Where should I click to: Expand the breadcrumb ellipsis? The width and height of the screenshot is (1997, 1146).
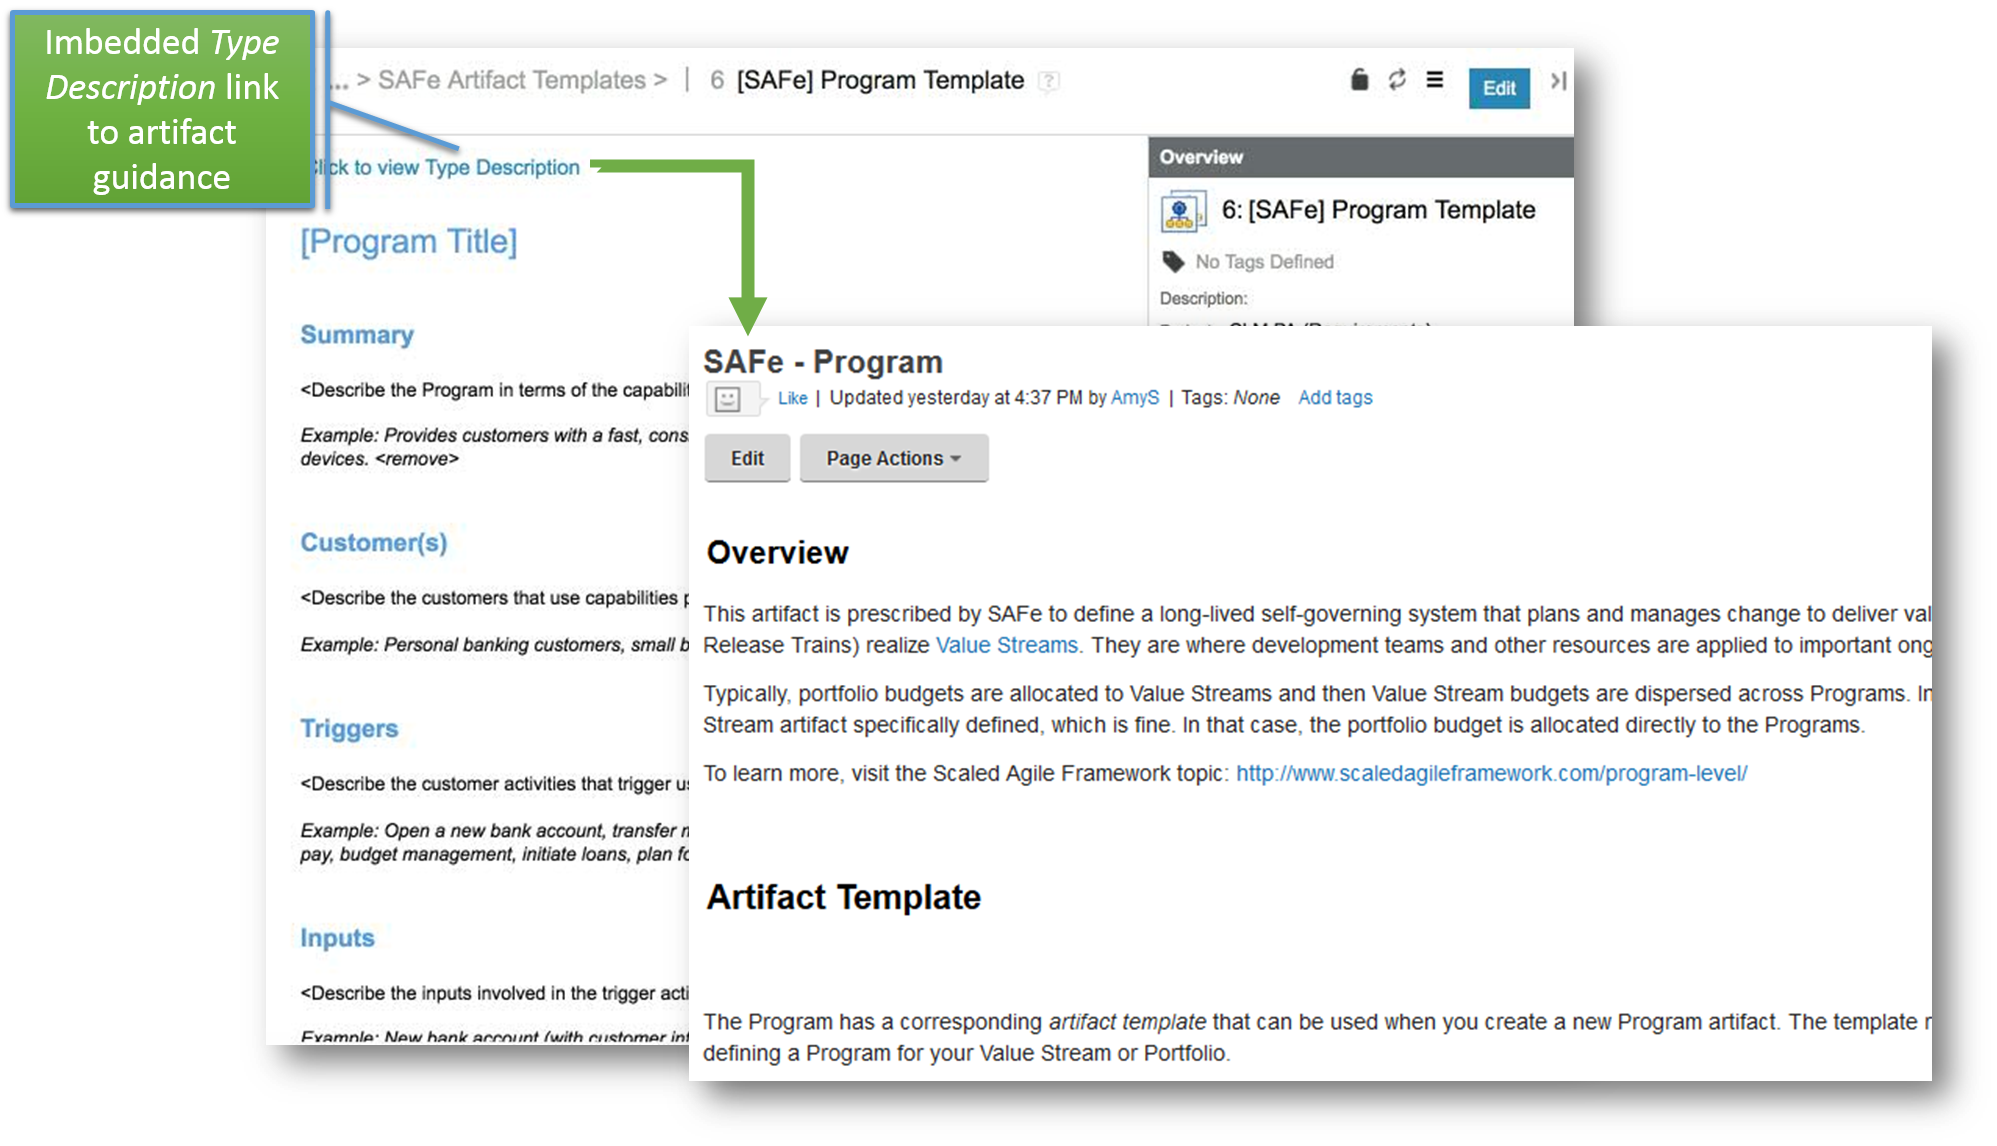click(340, 82)
